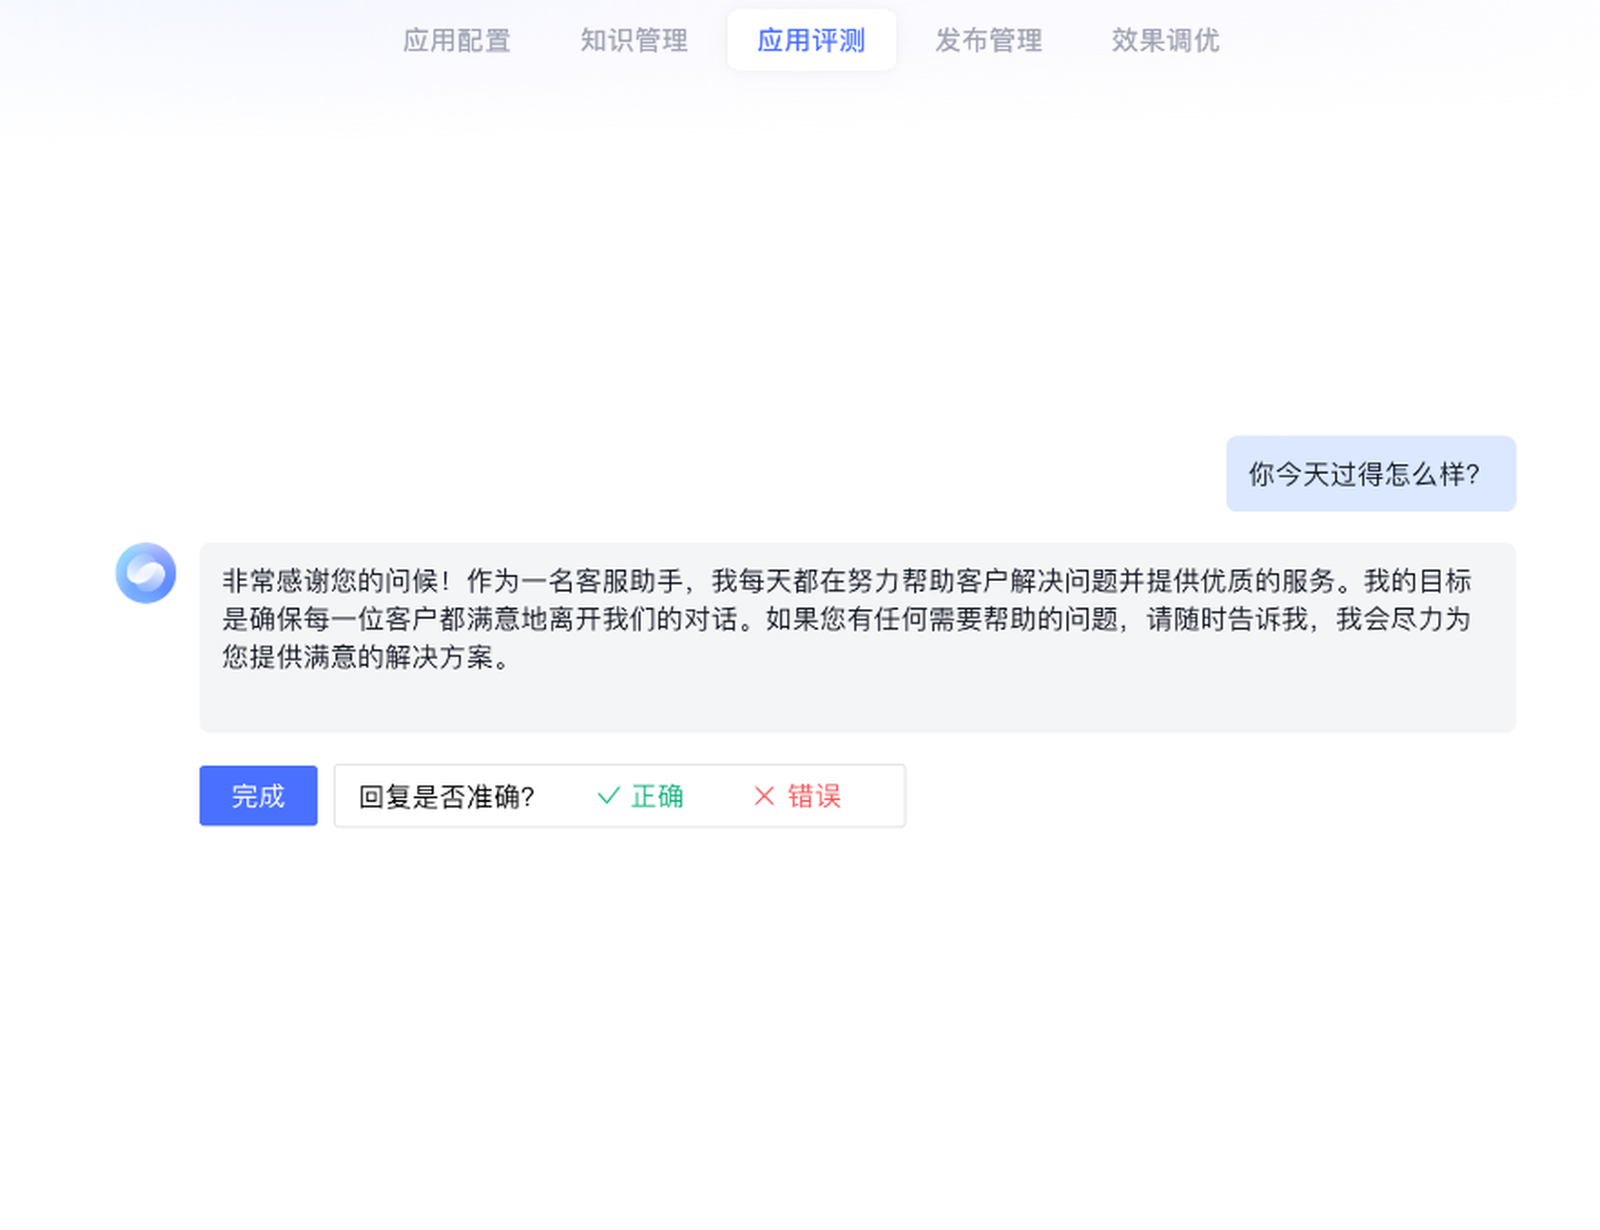The width and height of the screenshot is (1600, 1230).
Task: Click the reply's first line starting 非常感谢您的问候
Action: click(x=846, y=581)
